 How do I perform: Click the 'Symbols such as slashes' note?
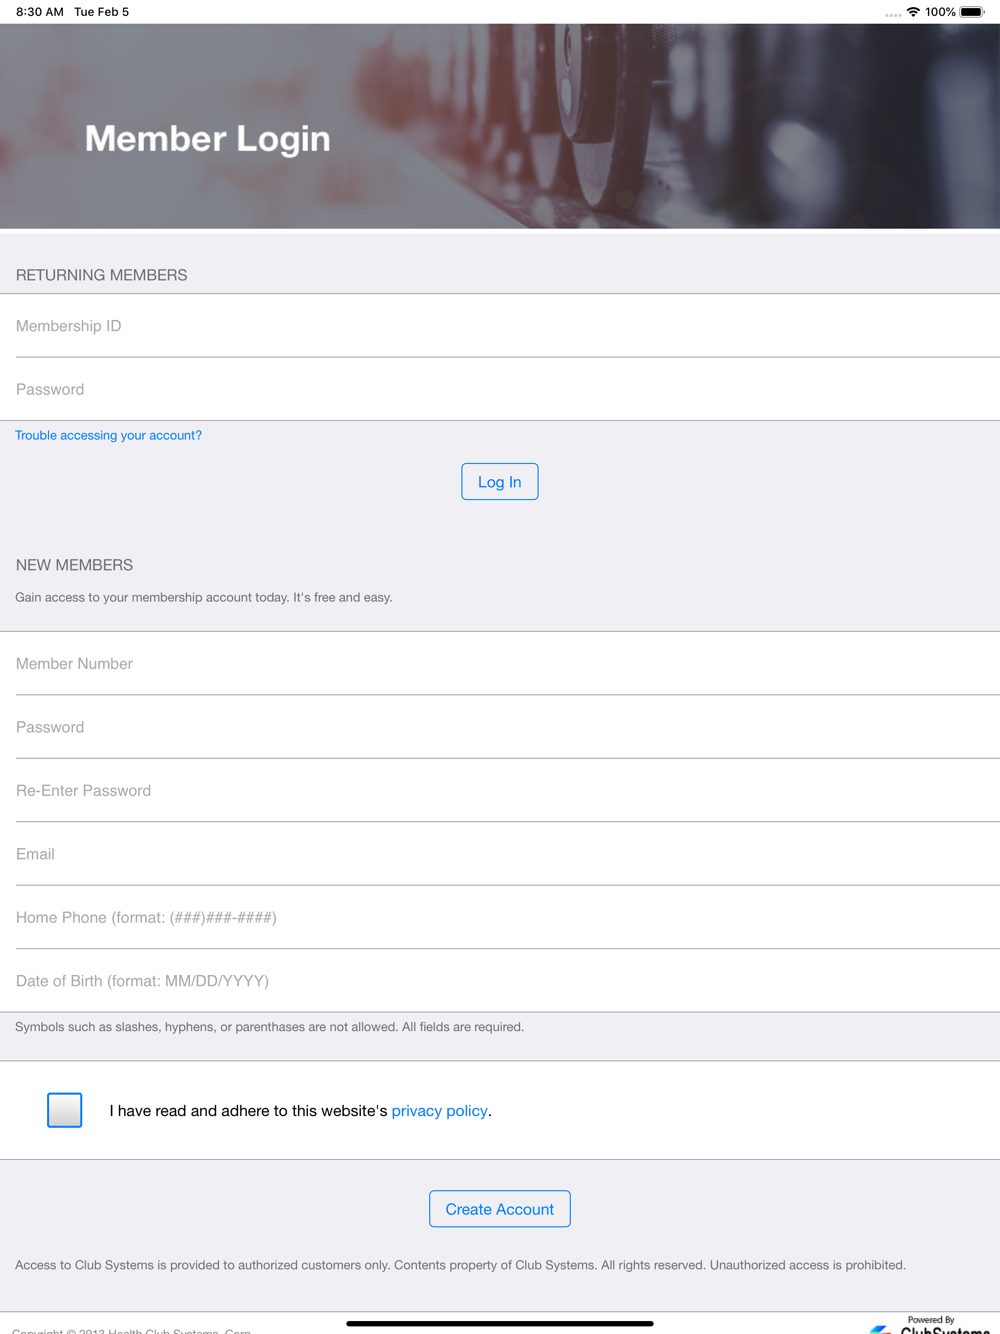click(x=269, y=1027)
